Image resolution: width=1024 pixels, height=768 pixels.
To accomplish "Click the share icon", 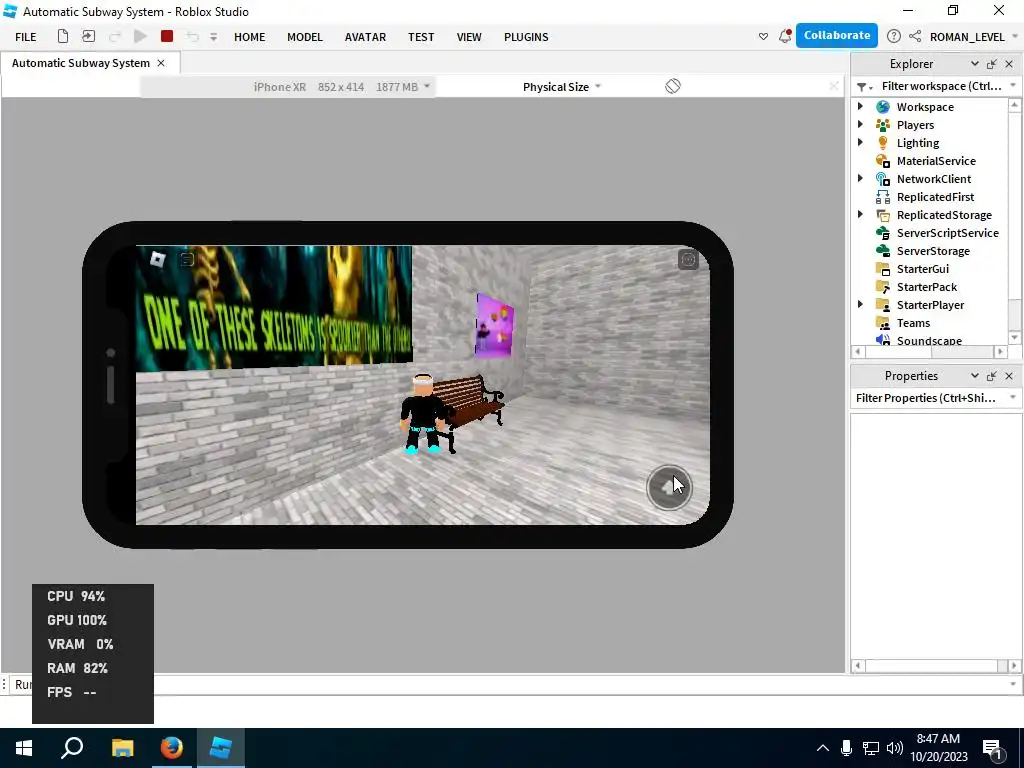I will pyautogui.click(x=915, y=37).
